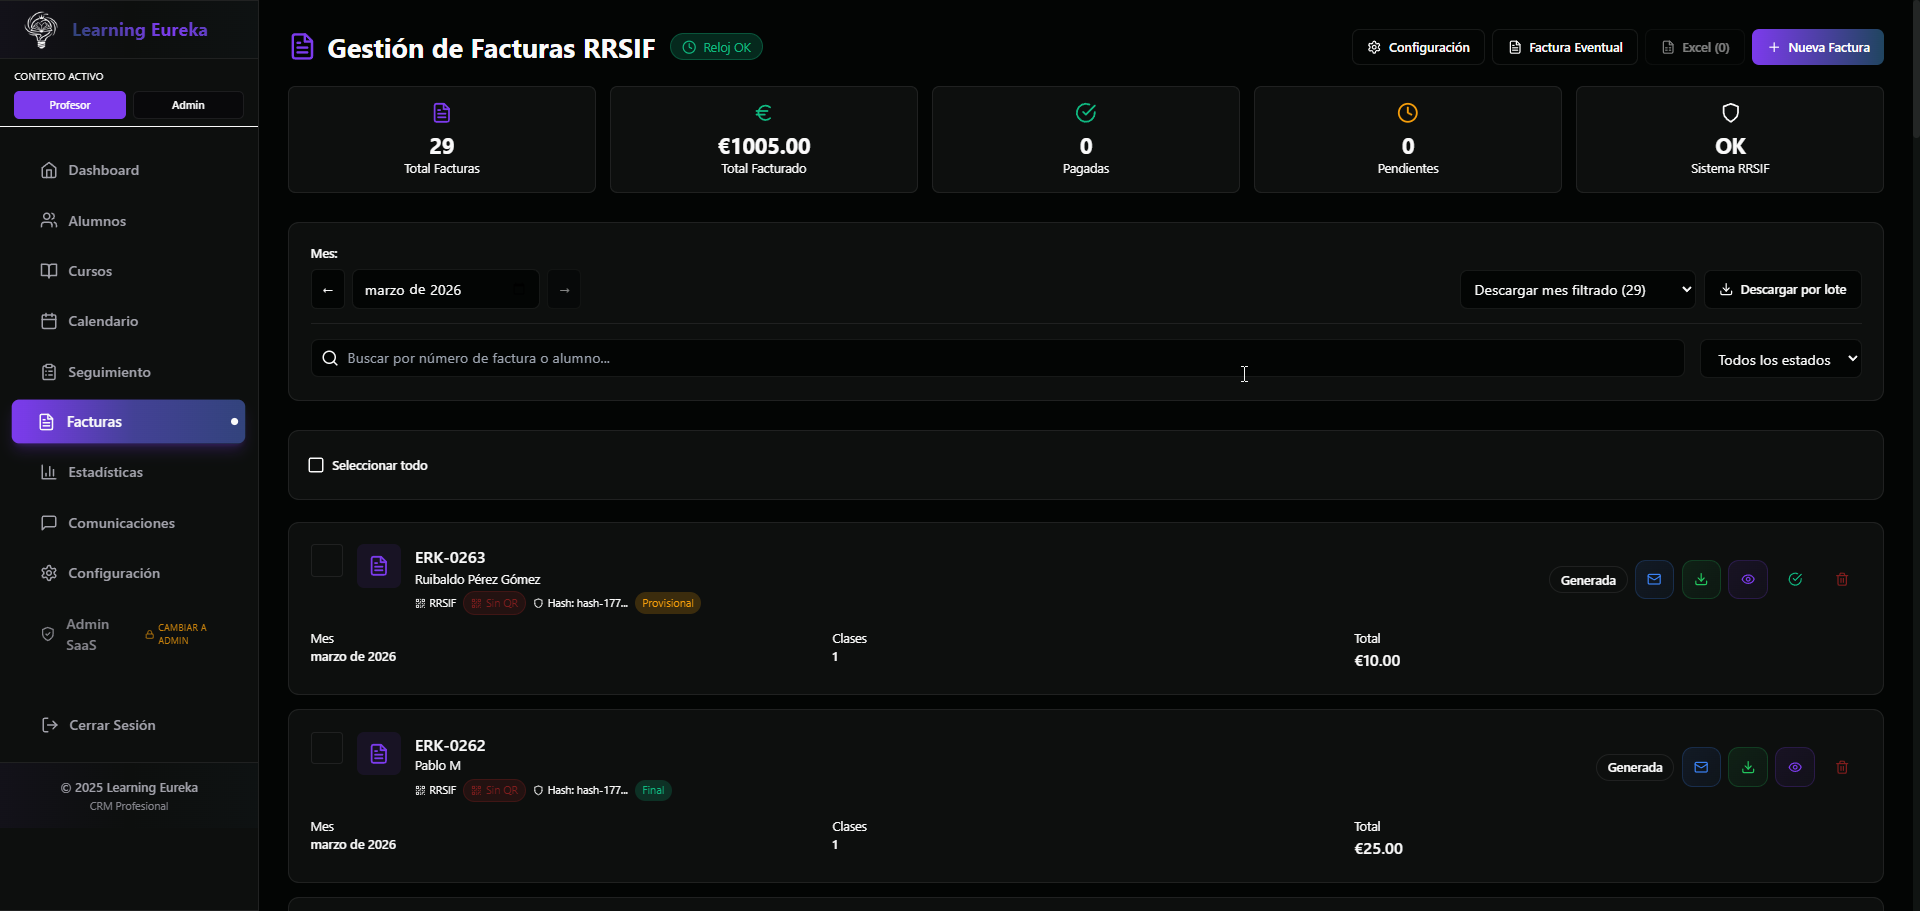This screenshot has width=1920, height=911.
Task: Check the Seleccionar todo checkbox
Action: (x=316, y=465)
